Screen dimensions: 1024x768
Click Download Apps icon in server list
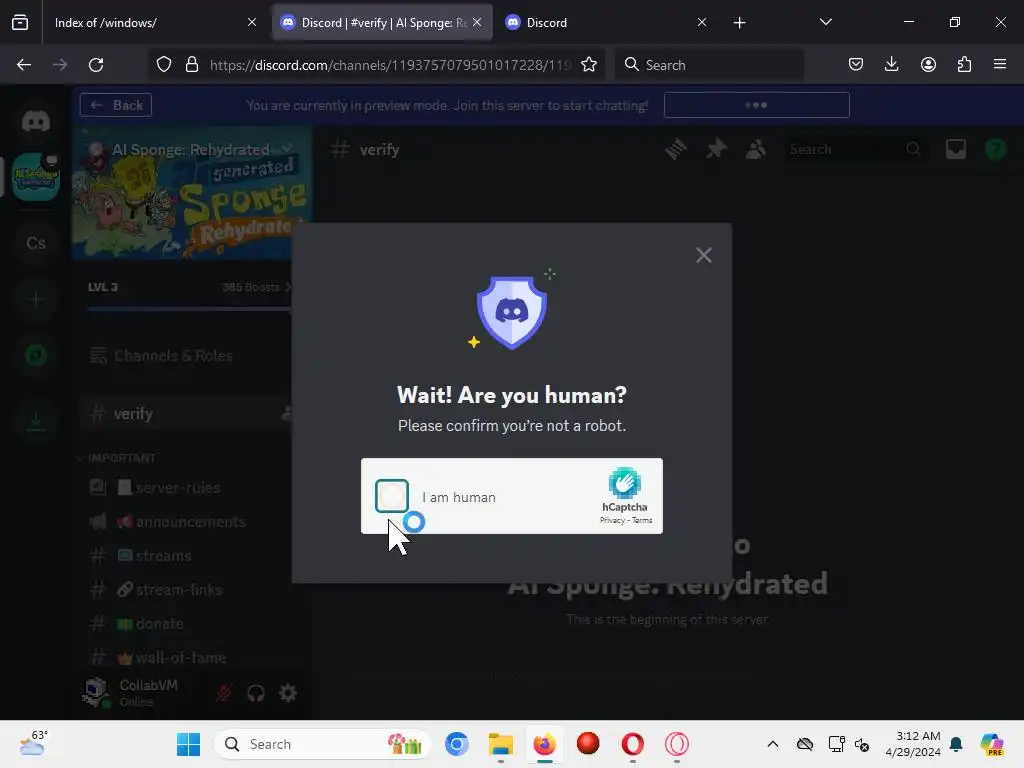point(36,419)
